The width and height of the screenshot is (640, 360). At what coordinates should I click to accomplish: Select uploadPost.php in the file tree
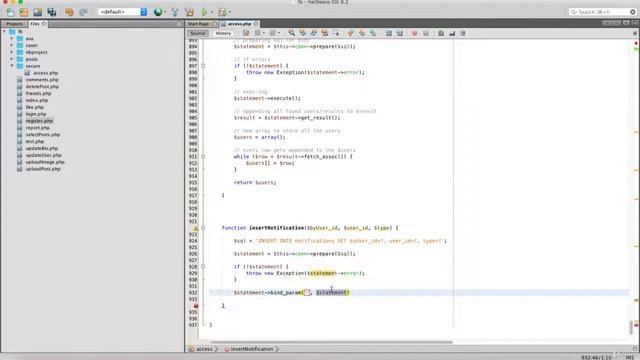[x=43, y=169]
